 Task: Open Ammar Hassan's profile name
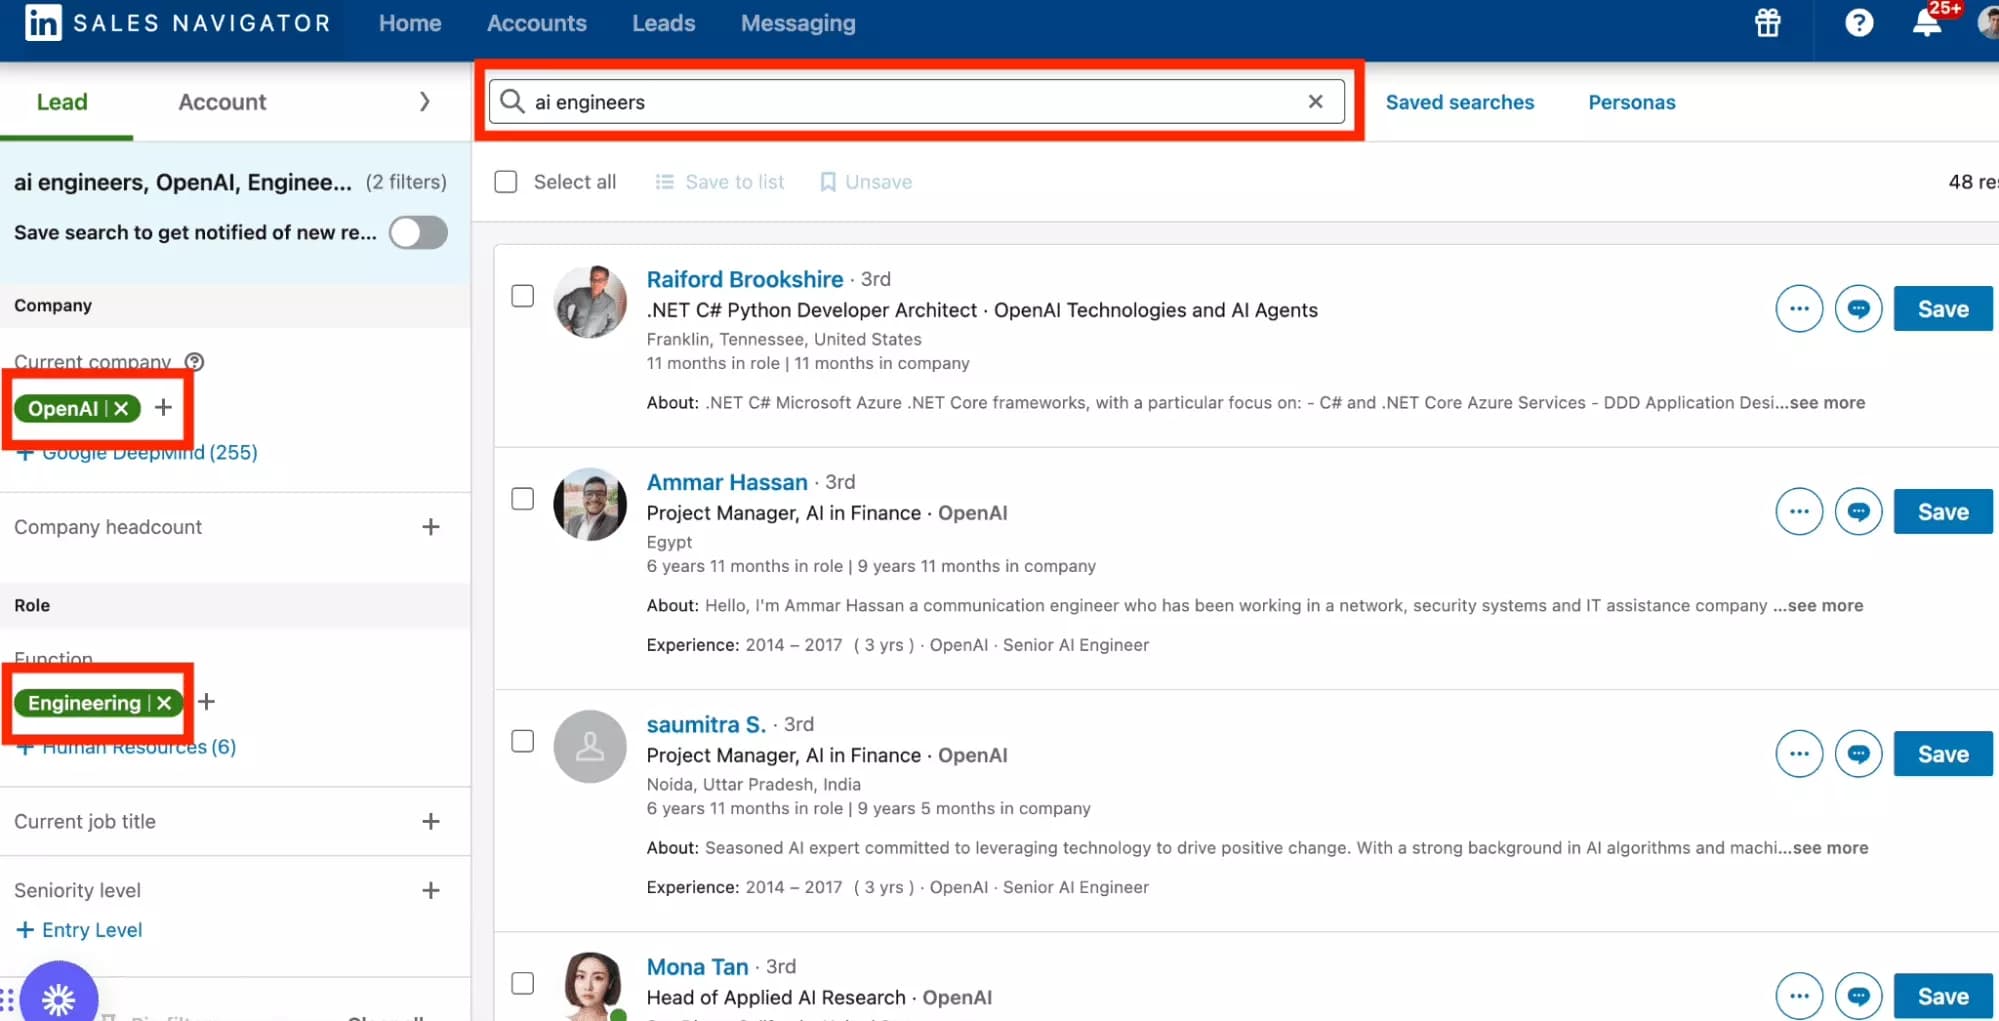click(726, 482)
